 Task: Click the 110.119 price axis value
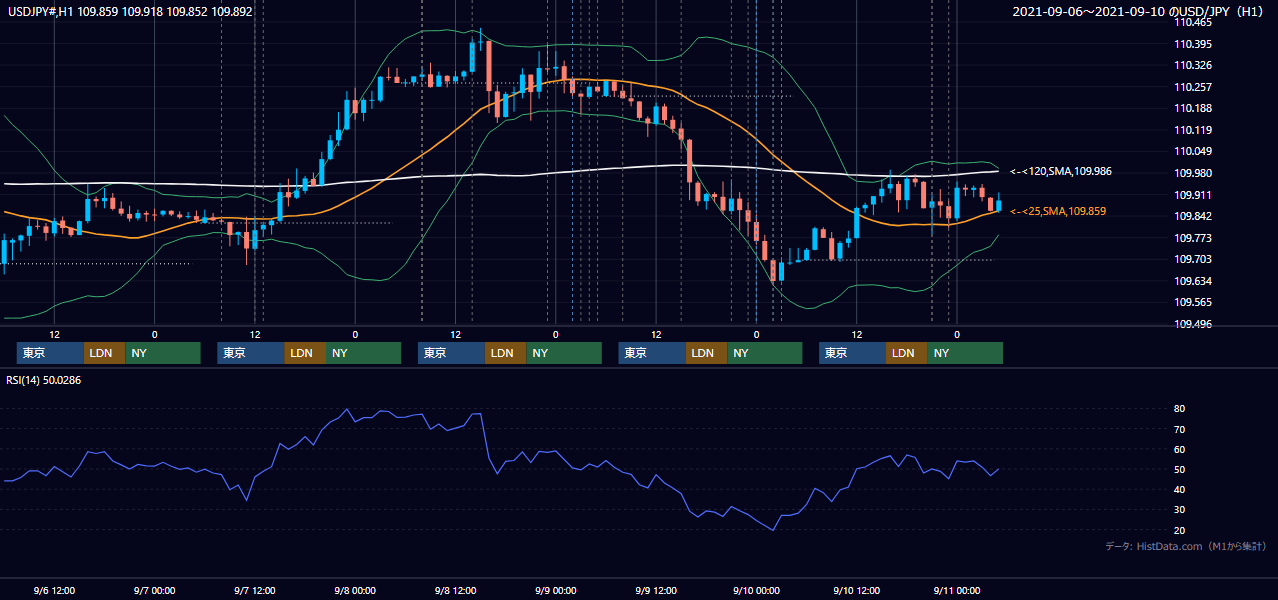tap(1192, 130)
